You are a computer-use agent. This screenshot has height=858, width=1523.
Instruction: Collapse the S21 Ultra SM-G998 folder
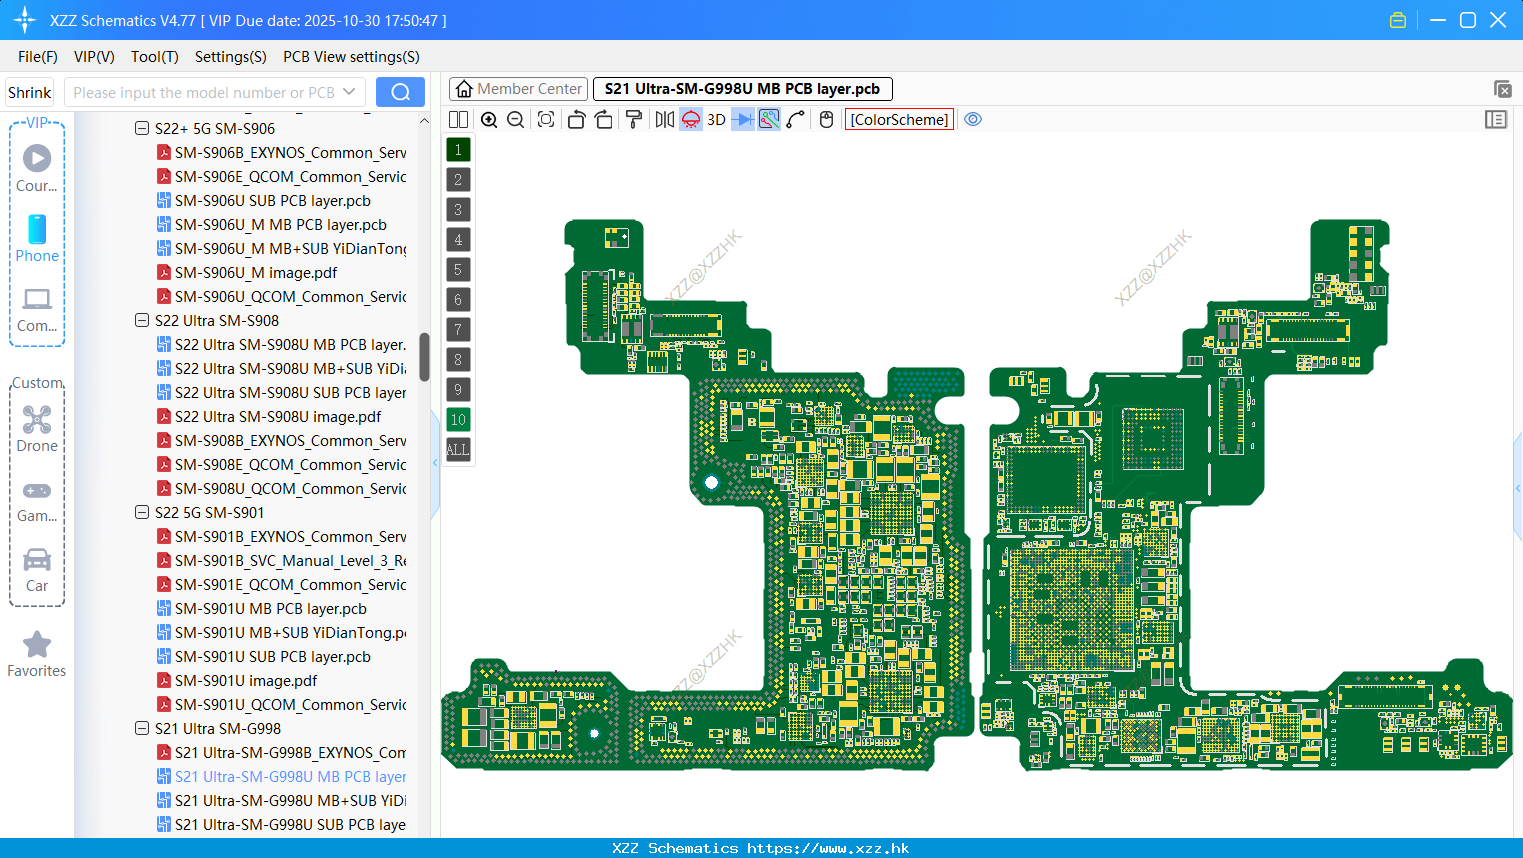point(142,729)
